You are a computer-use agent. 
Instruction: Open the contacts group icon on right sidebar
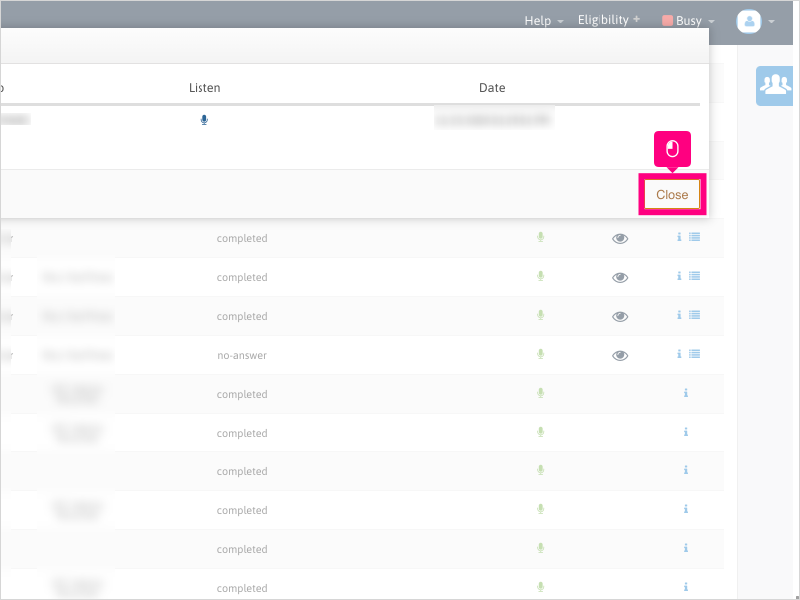pos(774,86)
